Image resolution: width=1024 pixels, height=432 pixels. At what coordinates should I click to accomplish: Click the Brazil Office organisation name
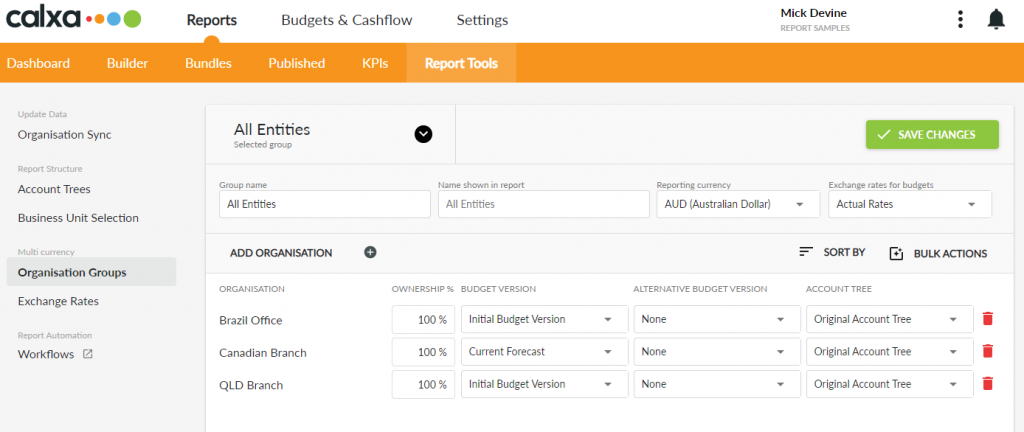click(x=251, y=320)
